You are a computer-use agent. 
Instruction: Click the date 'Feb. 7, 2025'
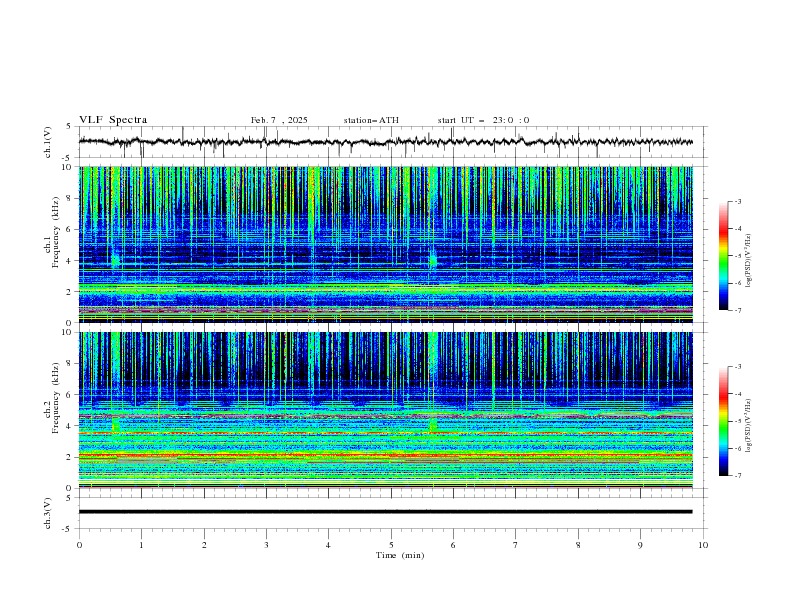(x=279, y=120)
